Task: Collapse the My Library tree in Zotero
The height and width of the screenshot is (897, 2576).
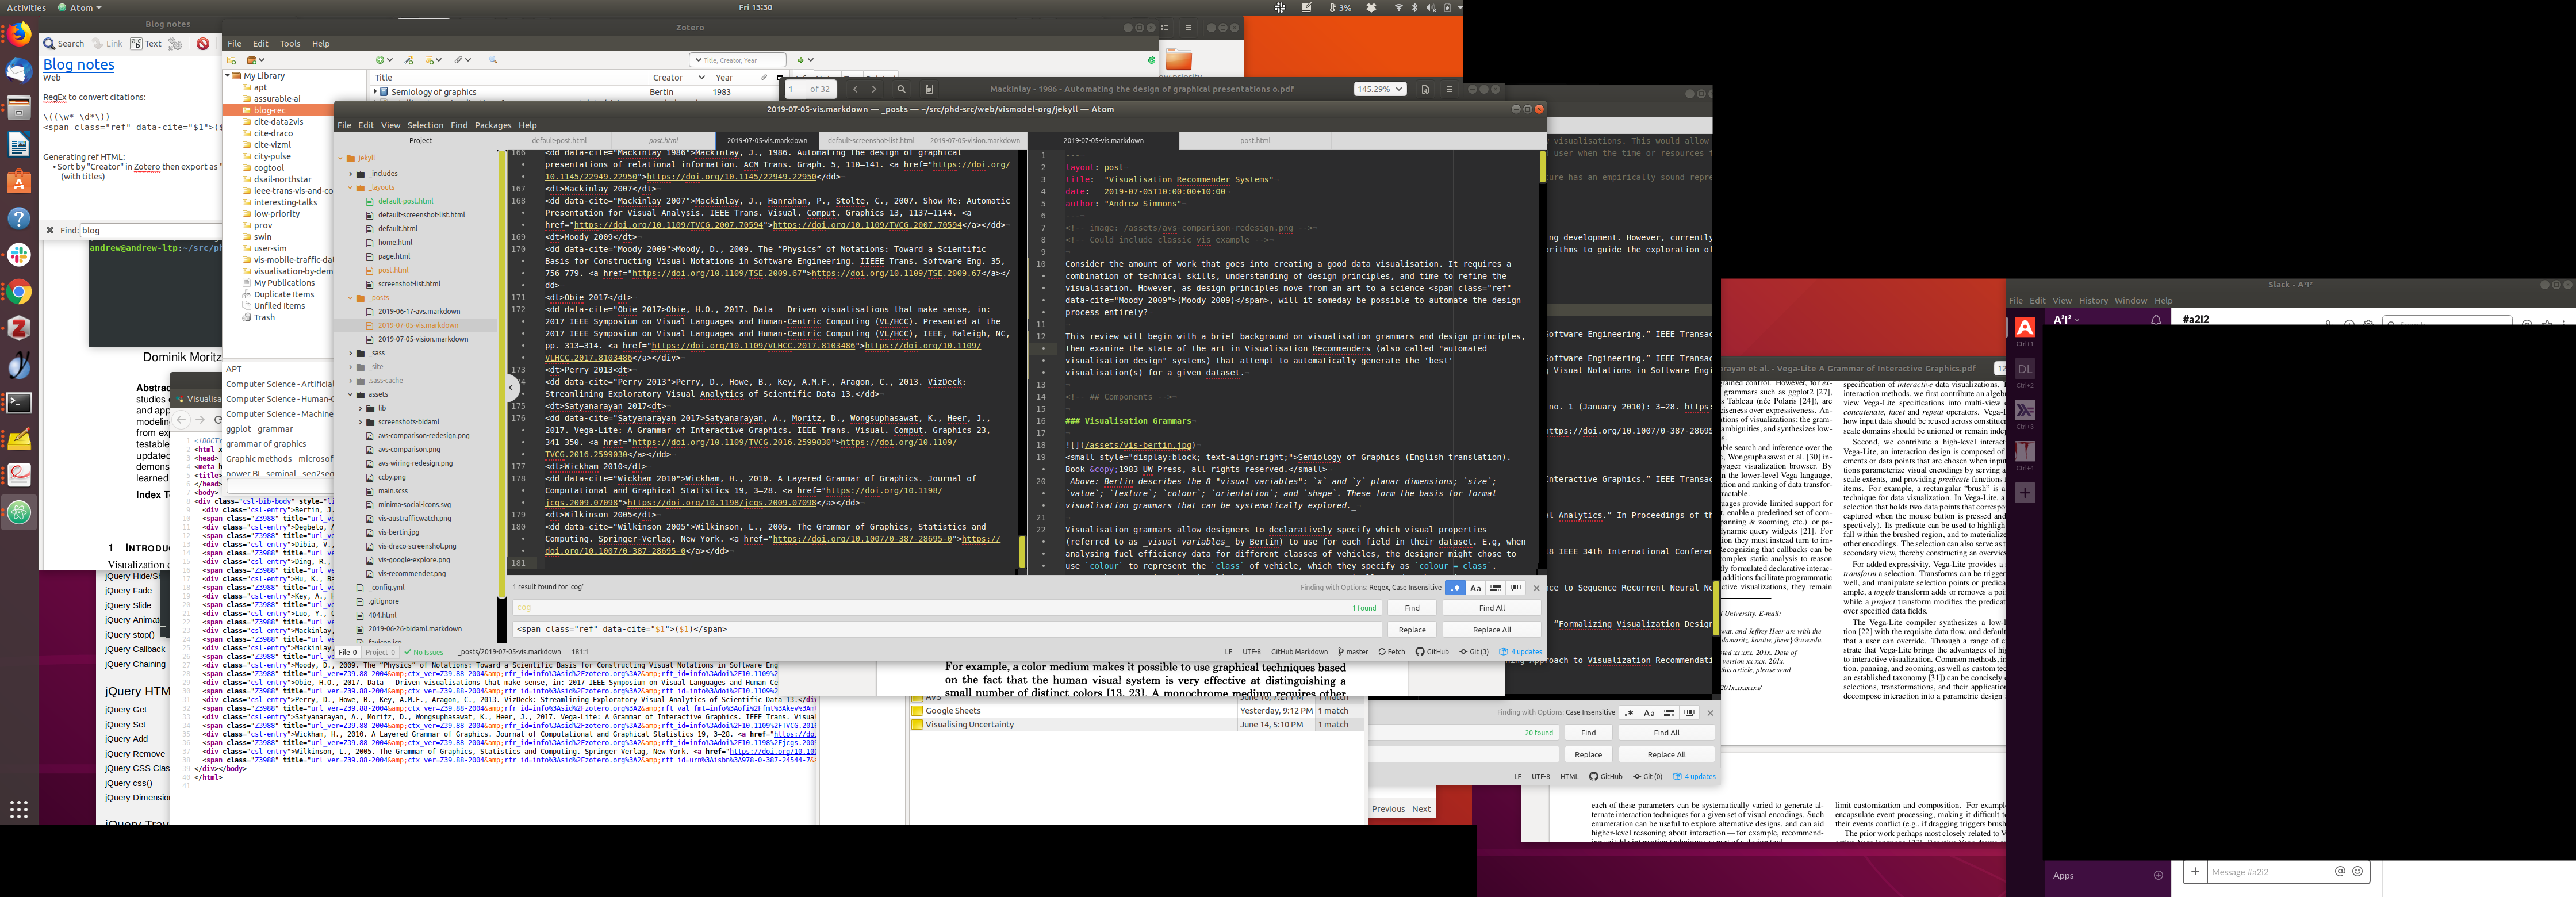Action: pyautogui.click(x=228, y=76)
